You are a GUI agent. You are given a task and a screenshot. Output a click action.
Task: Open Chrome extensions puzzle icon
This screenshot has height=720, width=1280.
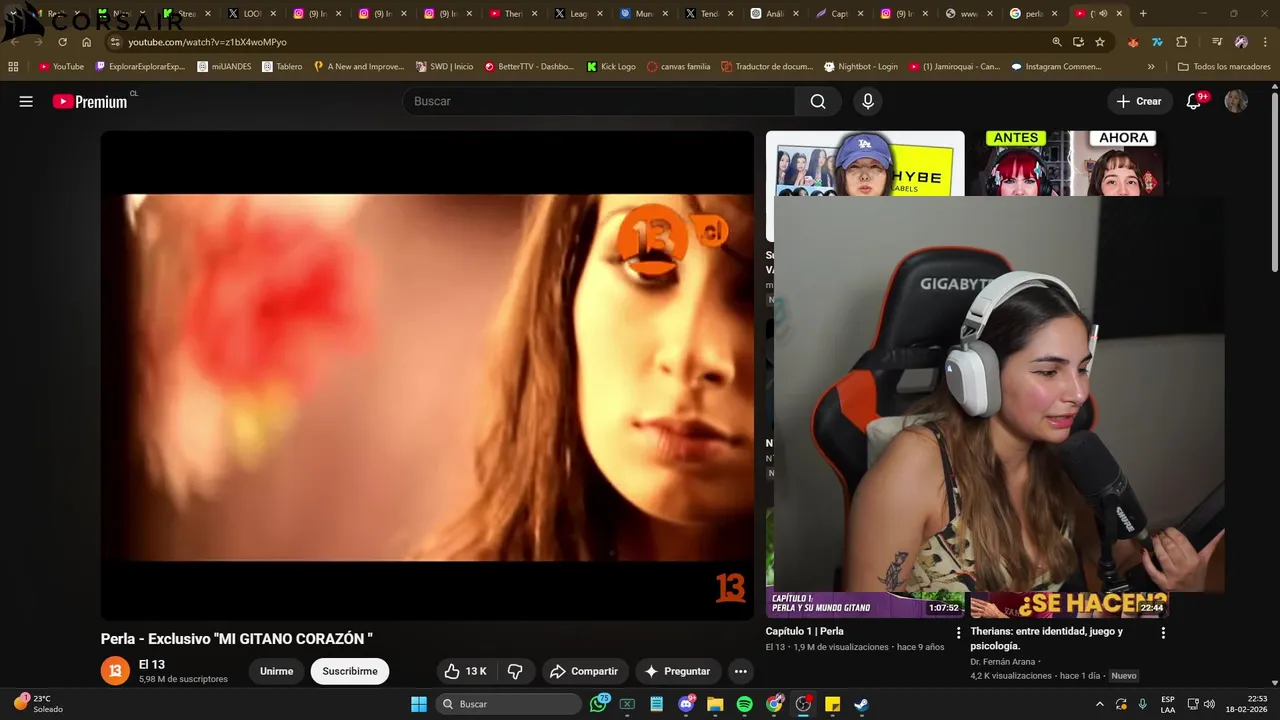point(1181,42)
